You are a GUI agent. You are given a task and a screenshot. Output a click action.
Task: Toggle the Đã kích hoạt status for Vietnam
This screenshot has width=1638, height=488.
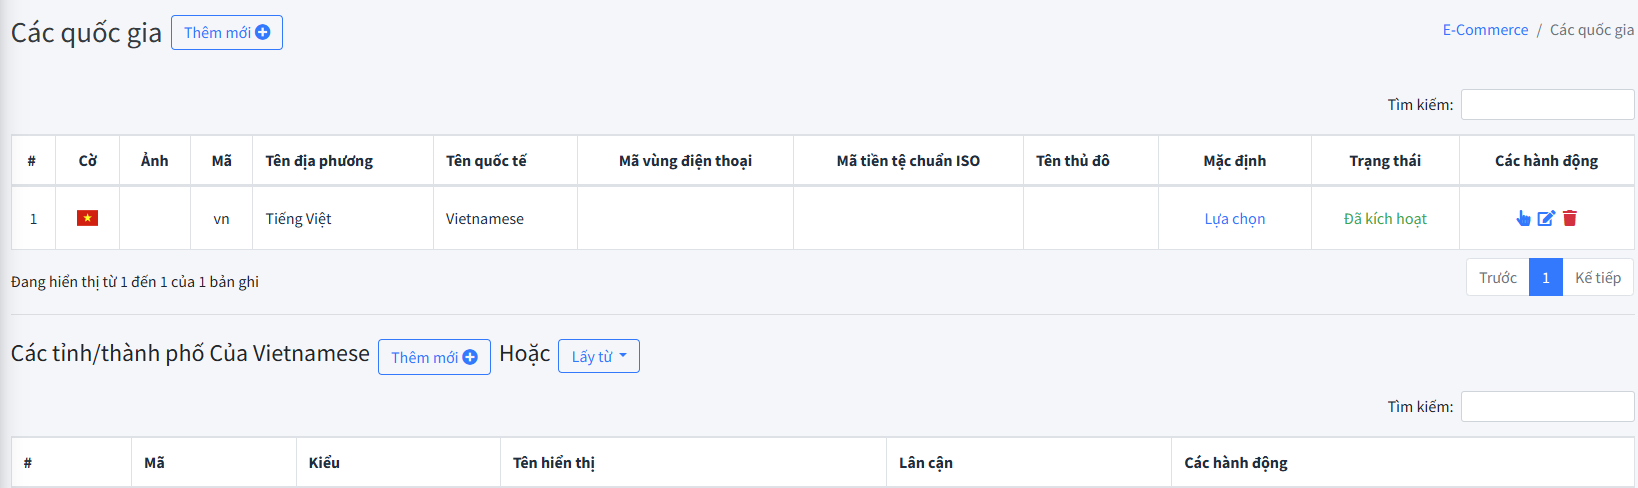[x=1385, y=219]
